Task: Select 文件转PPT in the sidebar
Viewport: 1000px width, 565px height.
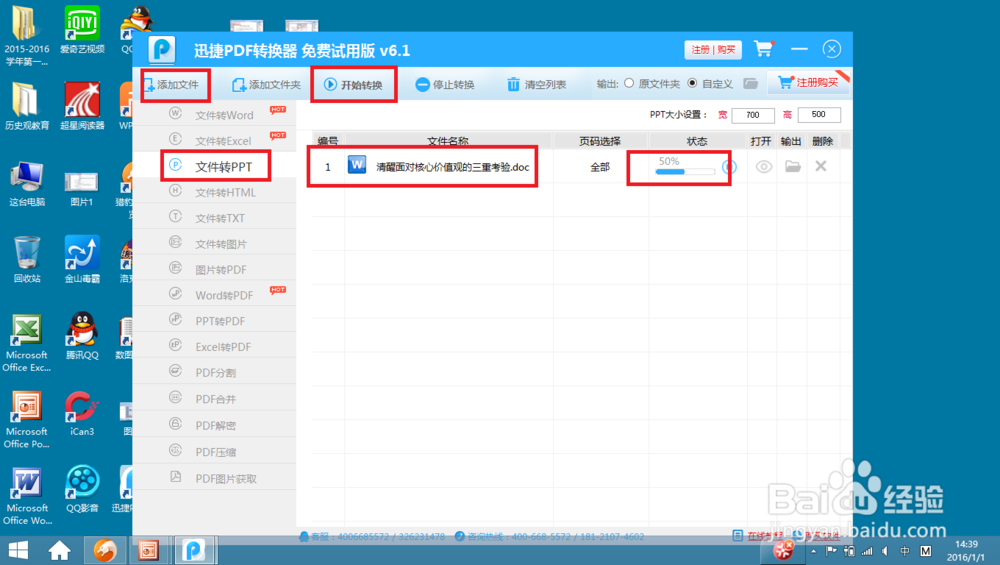Action: (x=215, y=166)
